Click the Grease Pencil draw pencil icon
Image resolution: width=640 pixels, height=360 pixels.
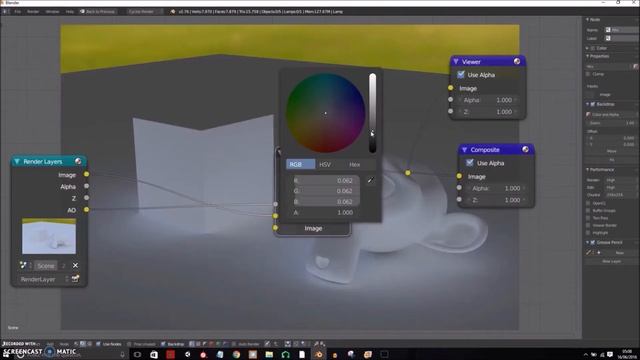click(x=588, y=253)
